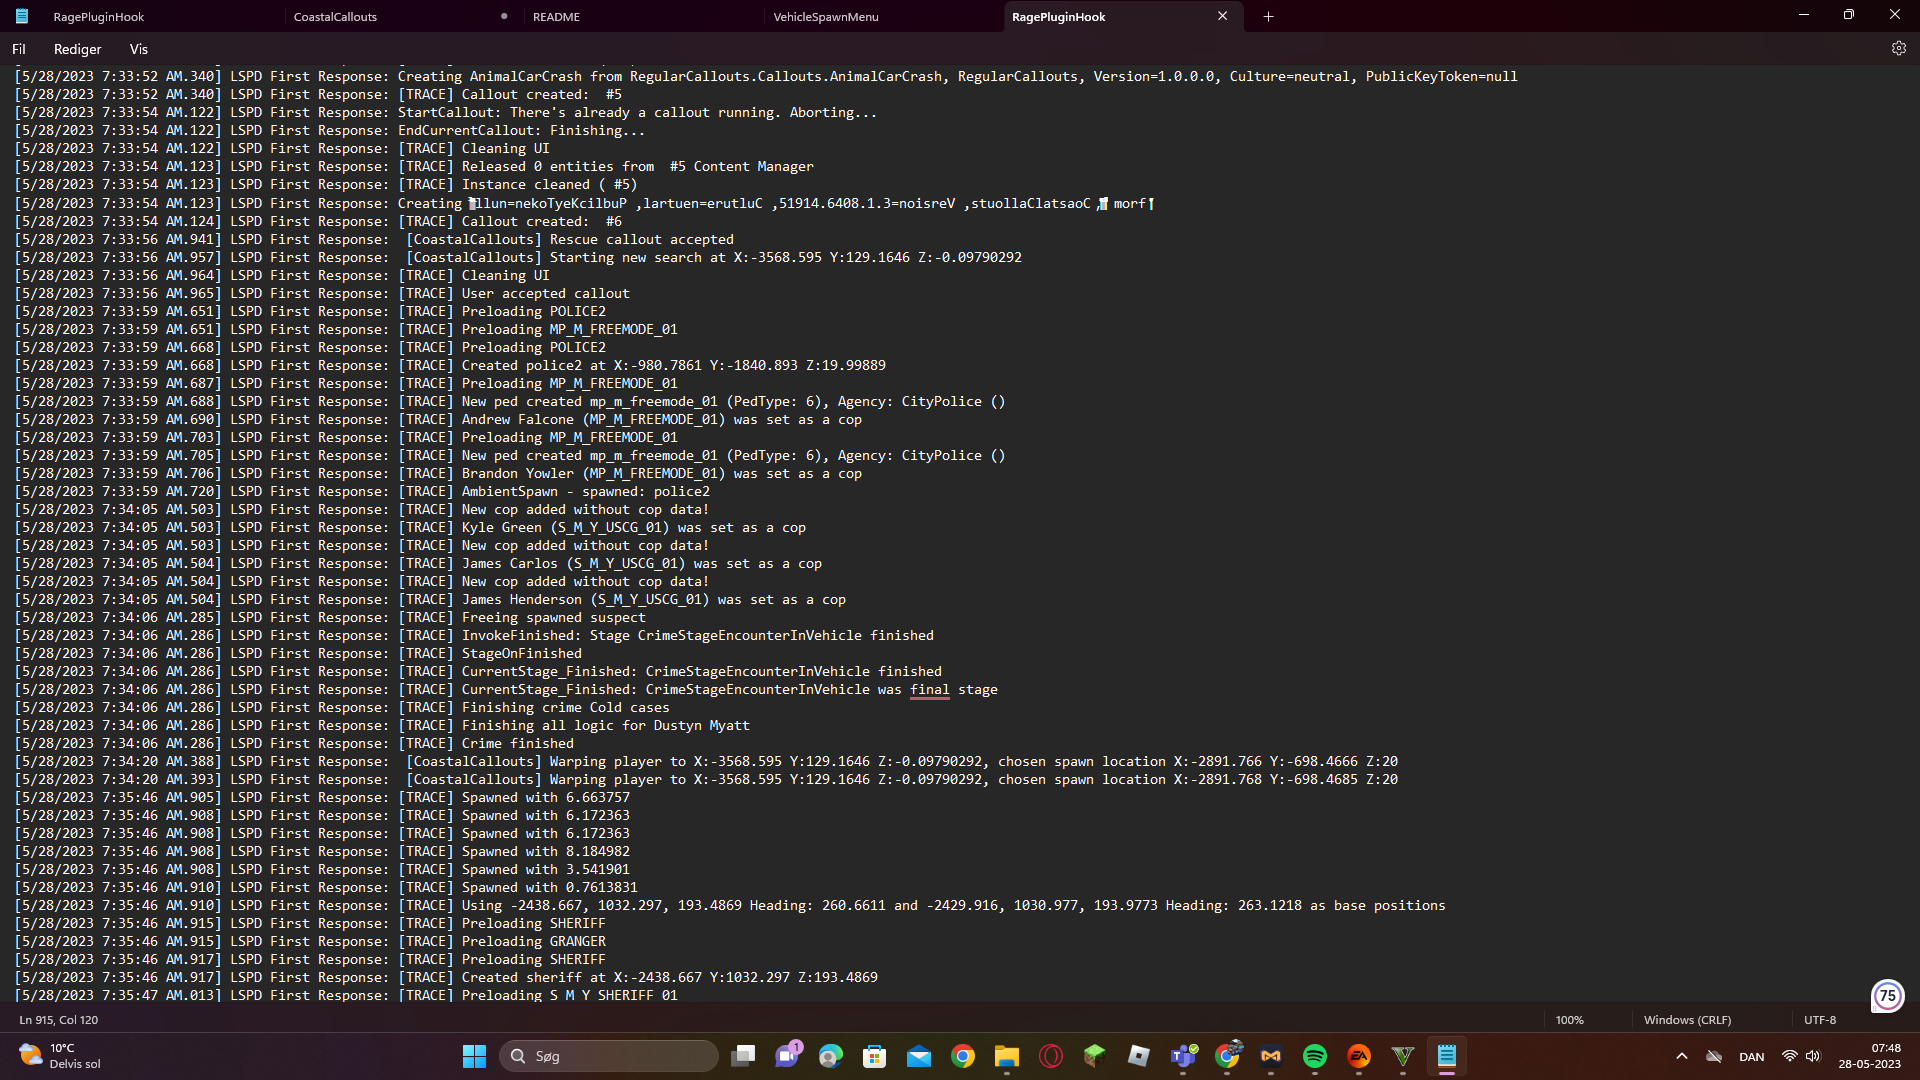Open Notepad settings gear
Image resolution: width=1920 pixels, height=1080 pixels.
[1898, 48]
